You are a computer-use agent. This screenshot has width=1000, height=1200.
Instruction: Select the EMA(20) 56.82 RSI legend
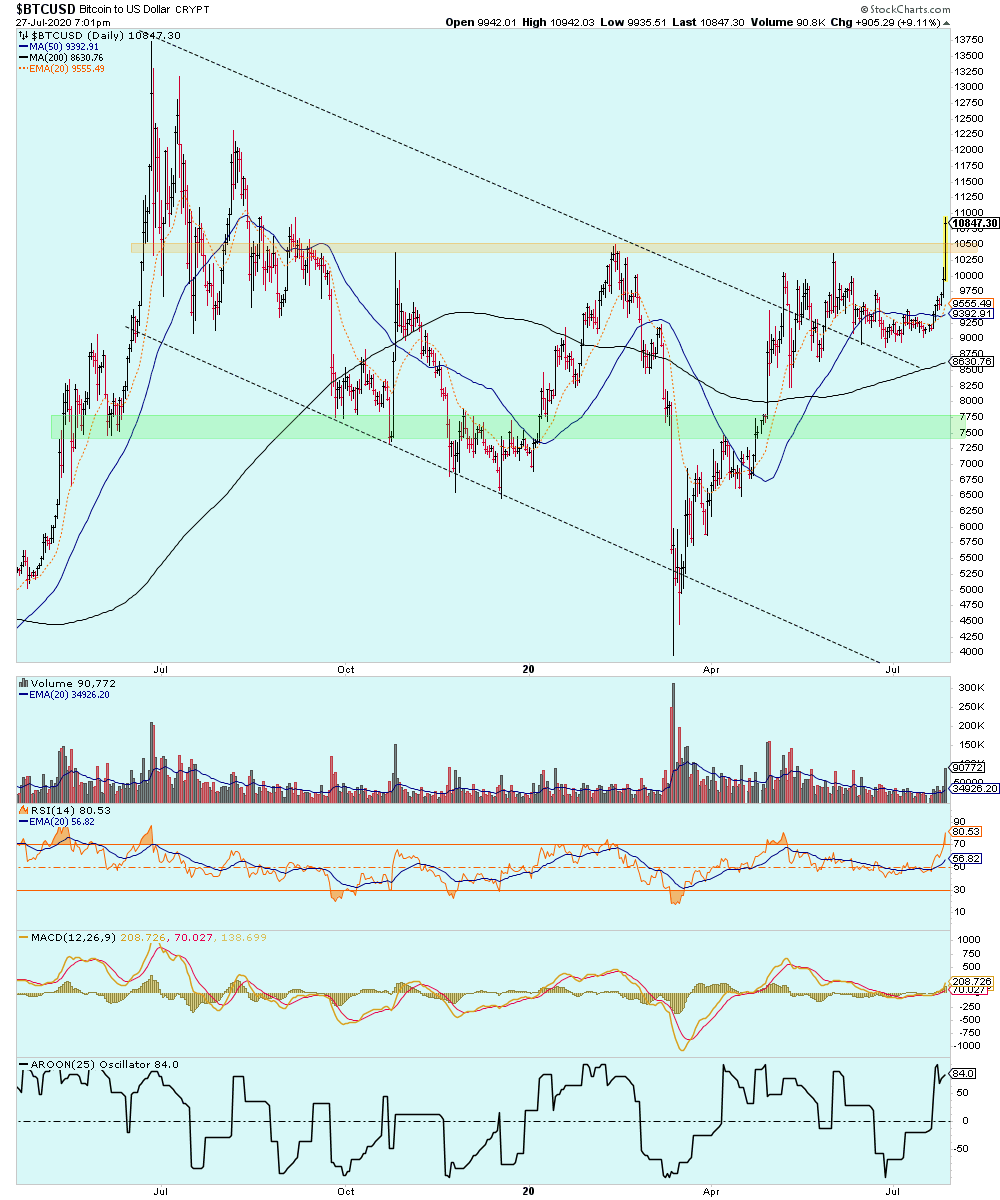pos(59,822)
